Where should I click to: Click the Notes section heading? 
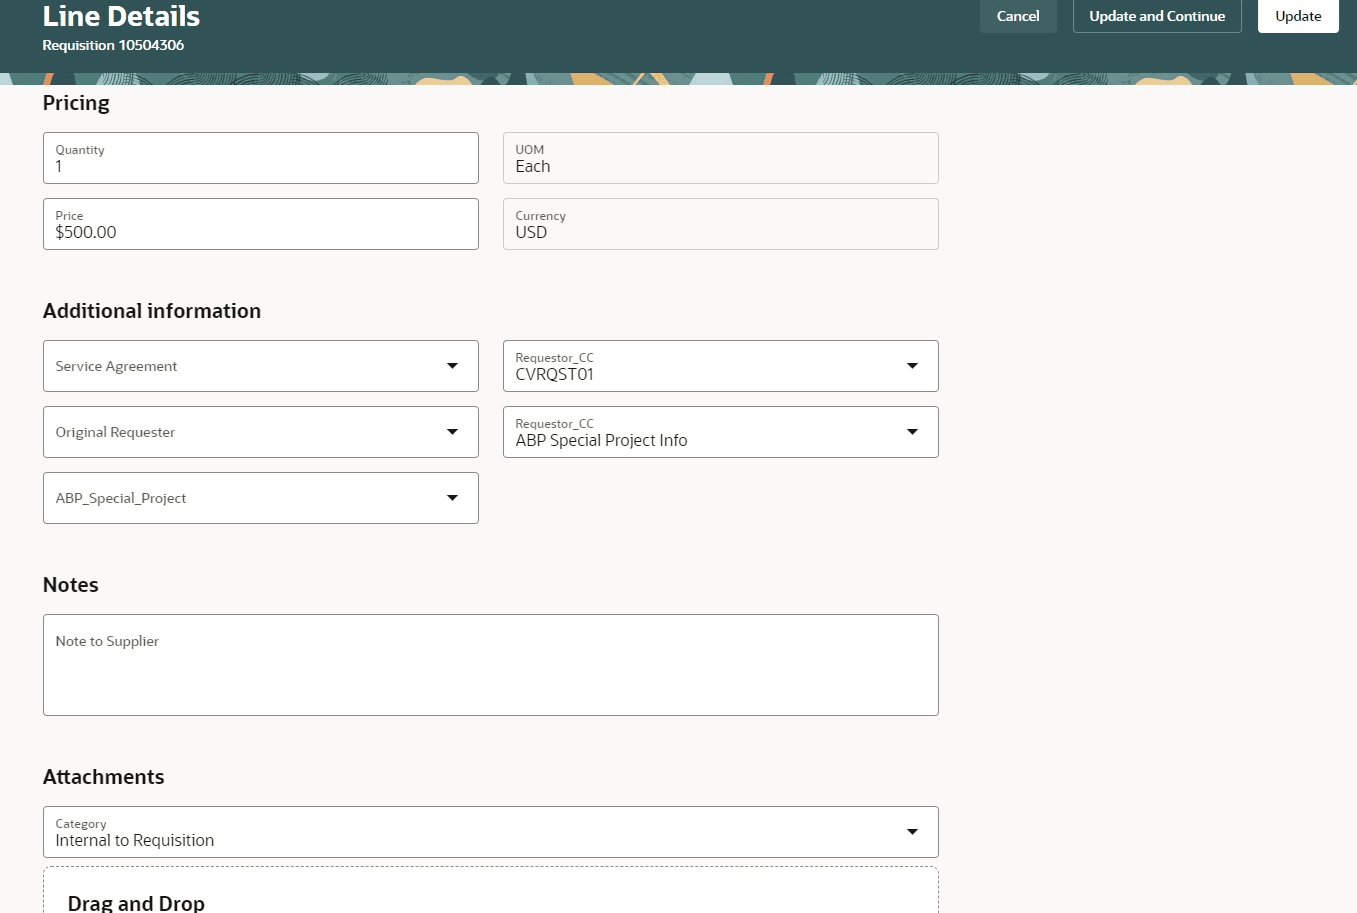[71, 585]
